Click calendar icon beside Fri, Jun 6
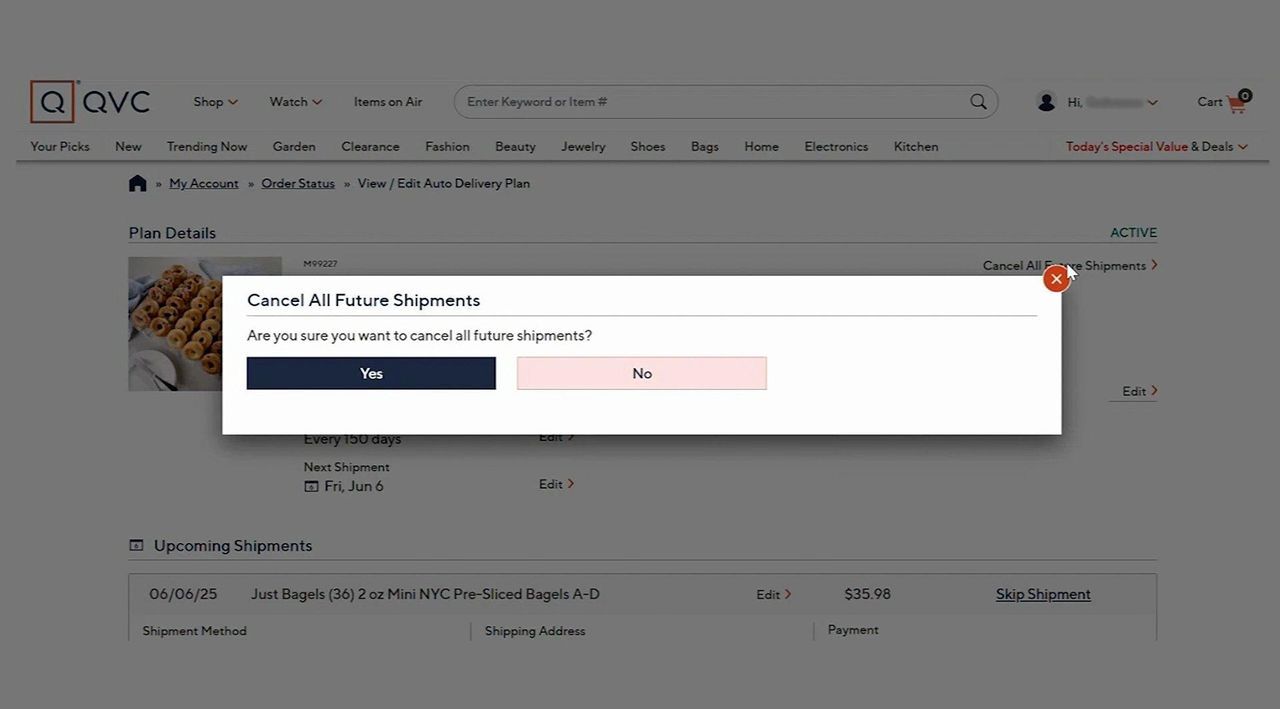Viewport: 1280px width, 709px height. [311, 486]
